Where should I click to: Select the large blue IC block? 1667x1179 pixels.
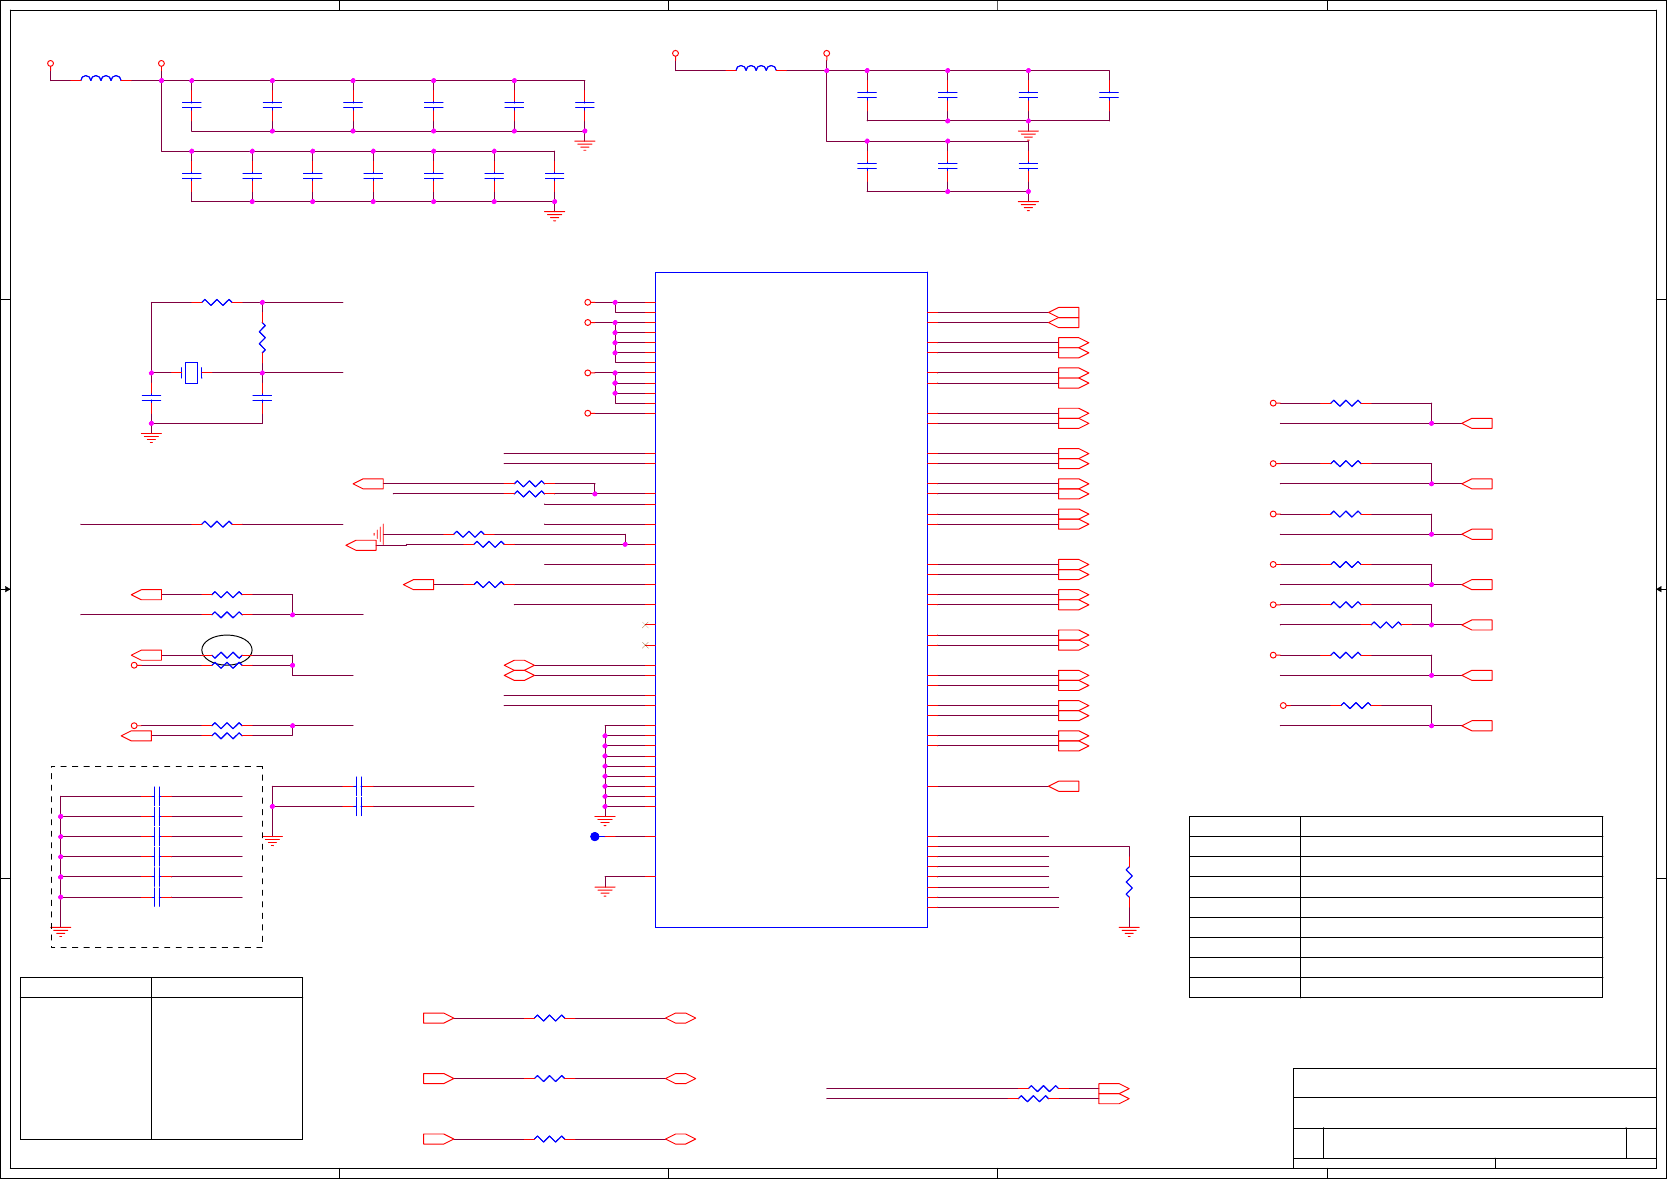click(x=791, y=599)
